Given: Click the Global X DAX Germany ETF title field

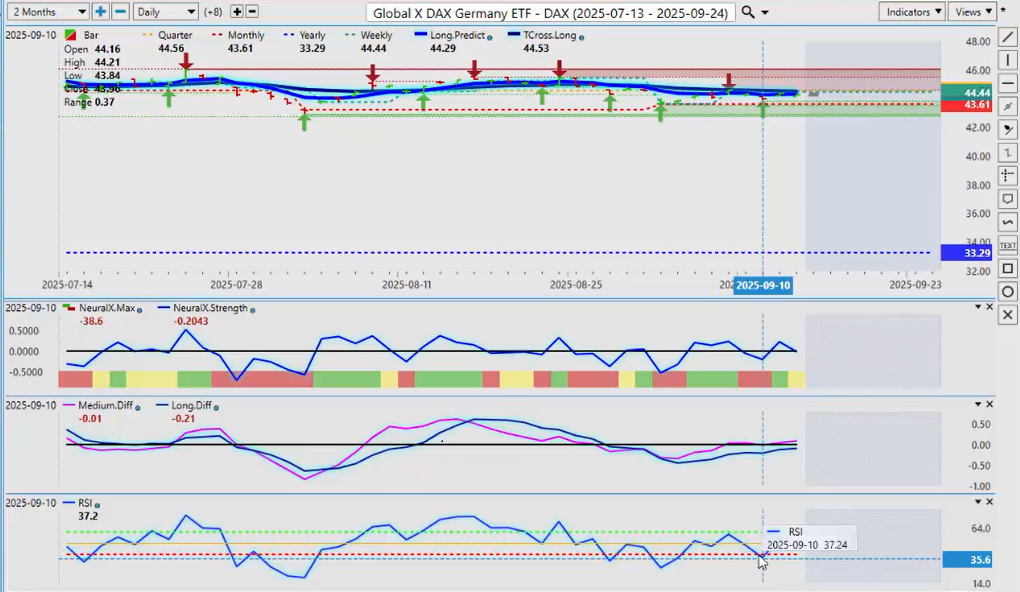Looking at the screenshot, I should click(550, 12).
